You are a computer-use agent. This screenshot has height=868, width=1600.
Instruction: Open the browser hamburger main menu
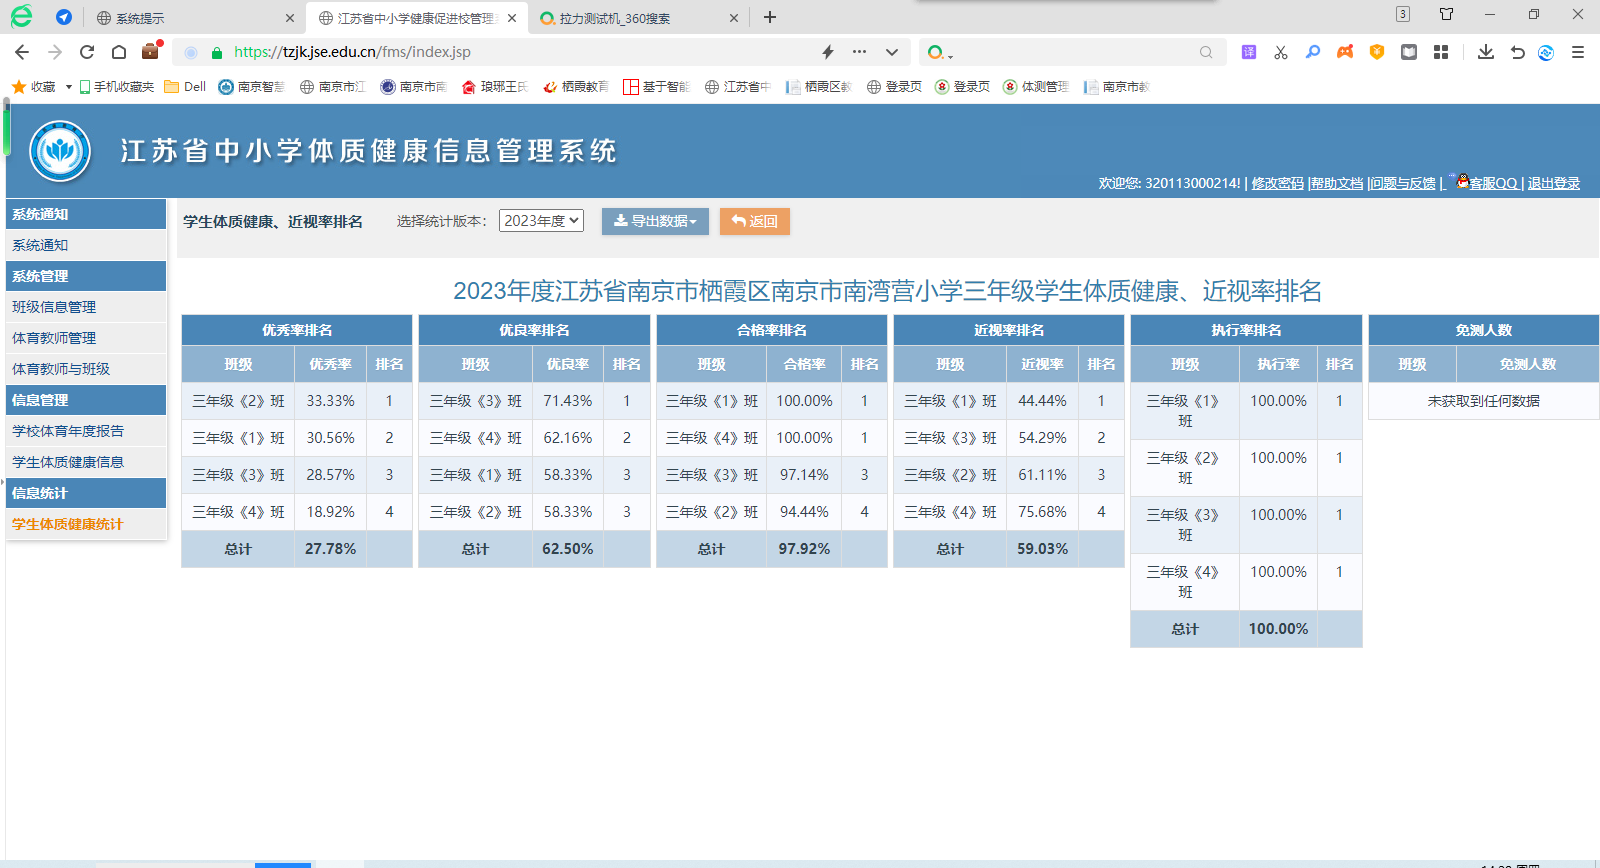(1578, 52)
